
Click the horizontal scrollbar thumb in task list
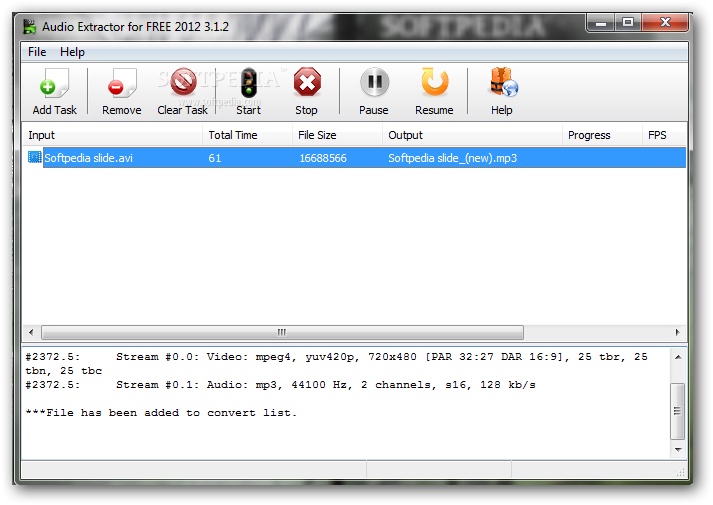click(282, 332)
